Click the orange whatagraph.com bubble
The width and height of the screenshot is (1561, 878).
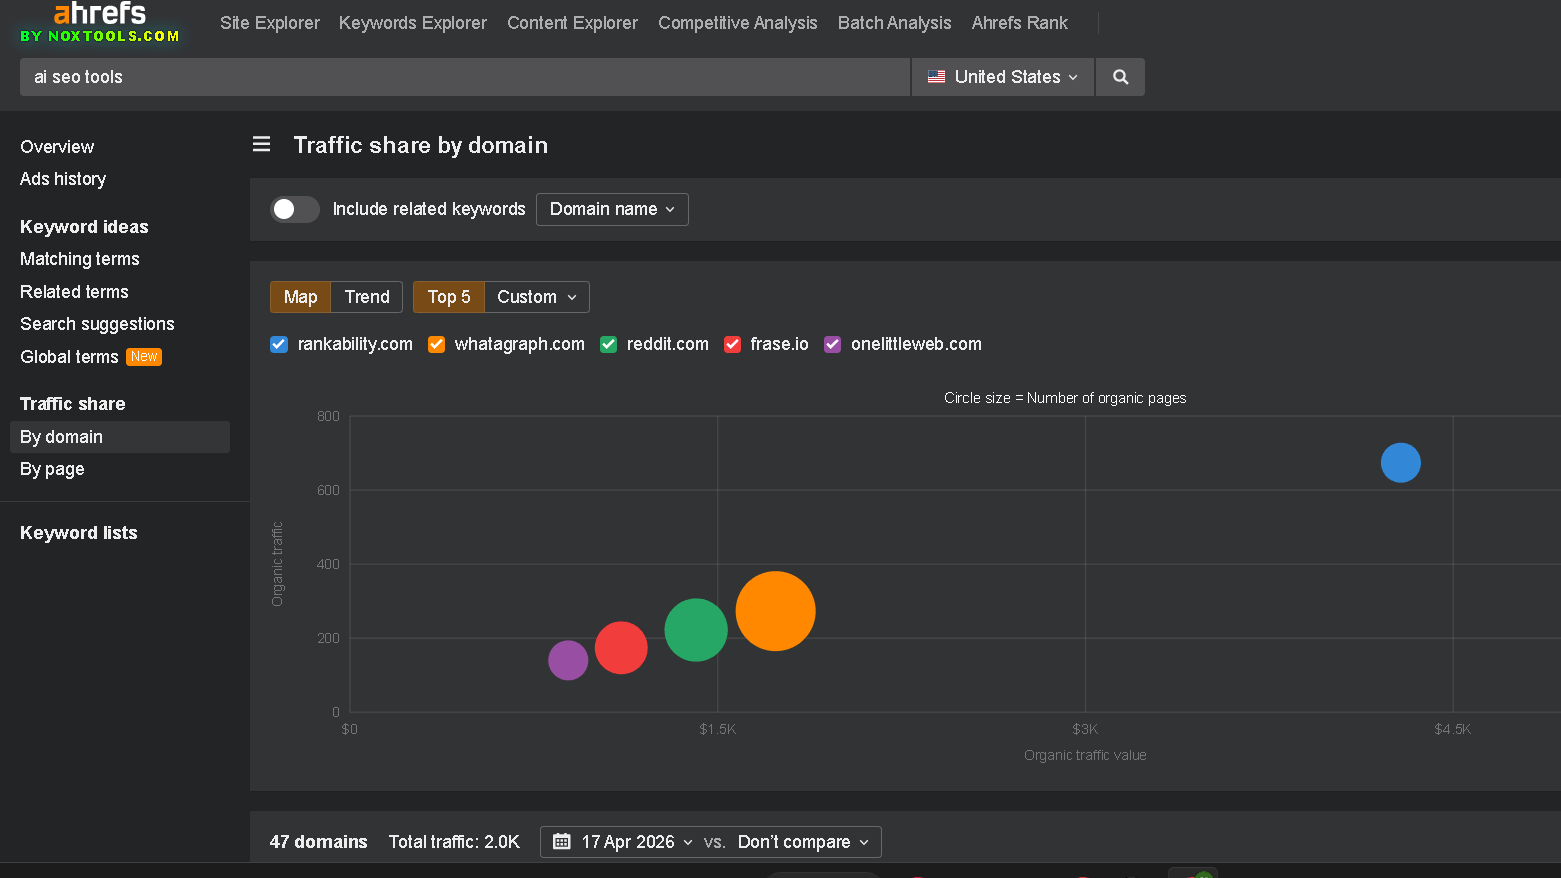point(776,611)
